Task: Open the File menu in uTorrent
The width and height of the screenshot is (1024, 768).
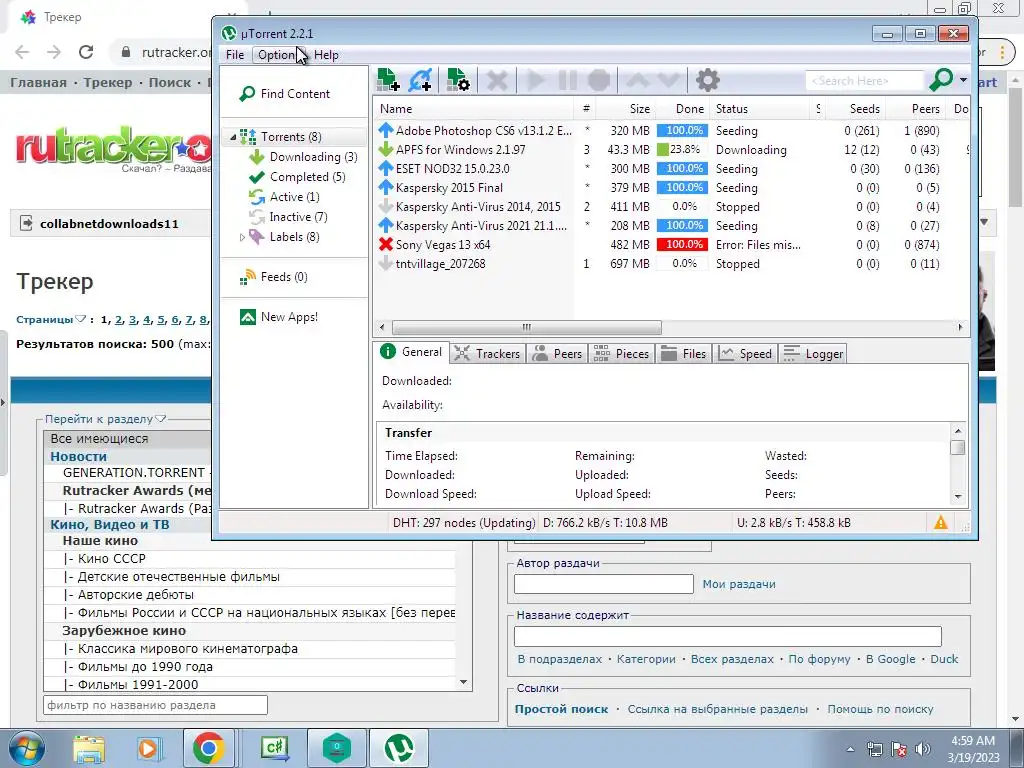Action: pos(234,55)
